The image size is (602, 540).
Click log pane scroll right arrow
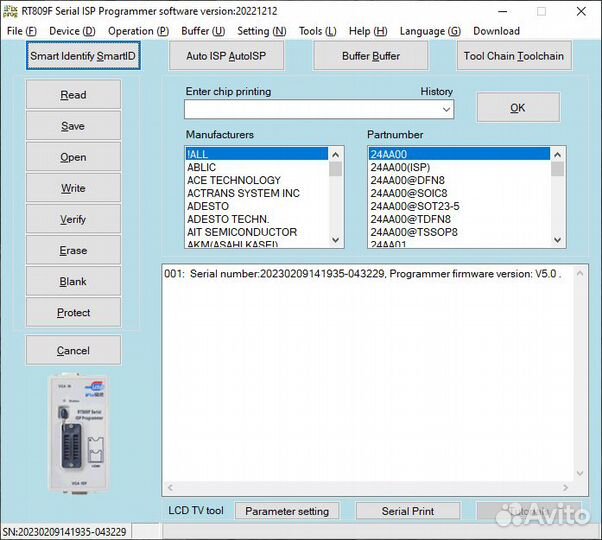point(565,487)
